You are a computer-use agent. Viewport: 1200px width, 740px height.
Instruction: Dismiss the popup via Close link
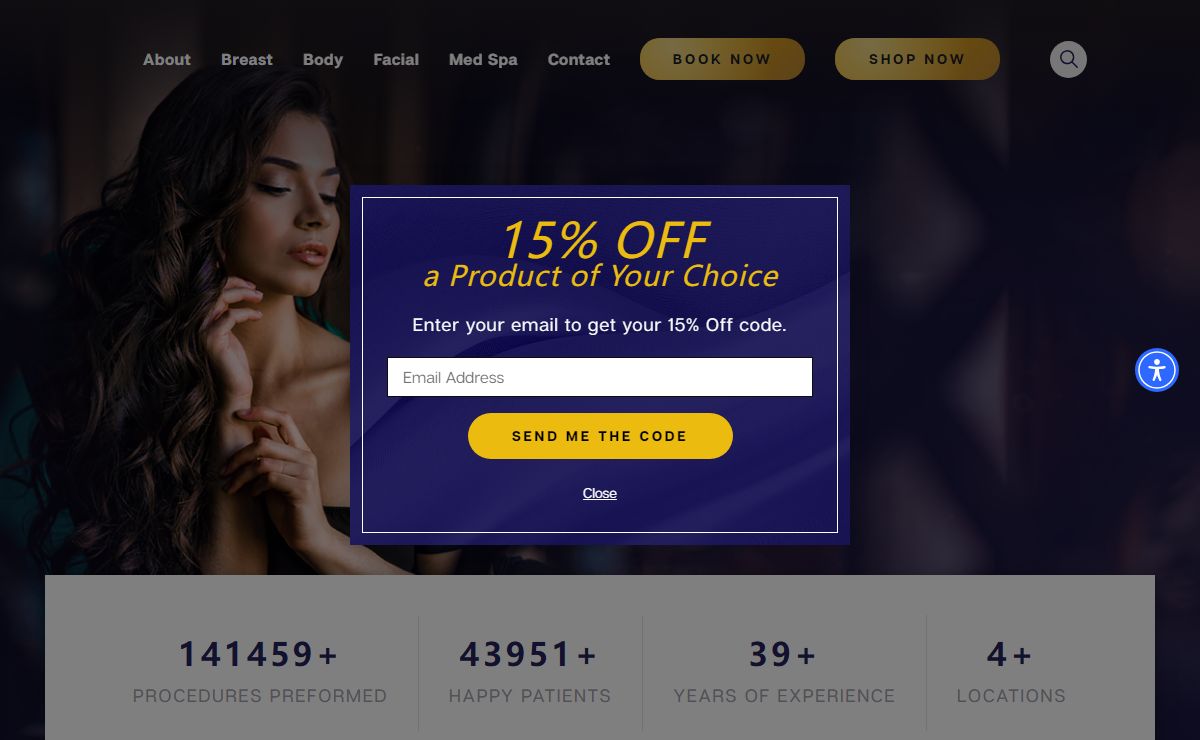pos(600,493)
